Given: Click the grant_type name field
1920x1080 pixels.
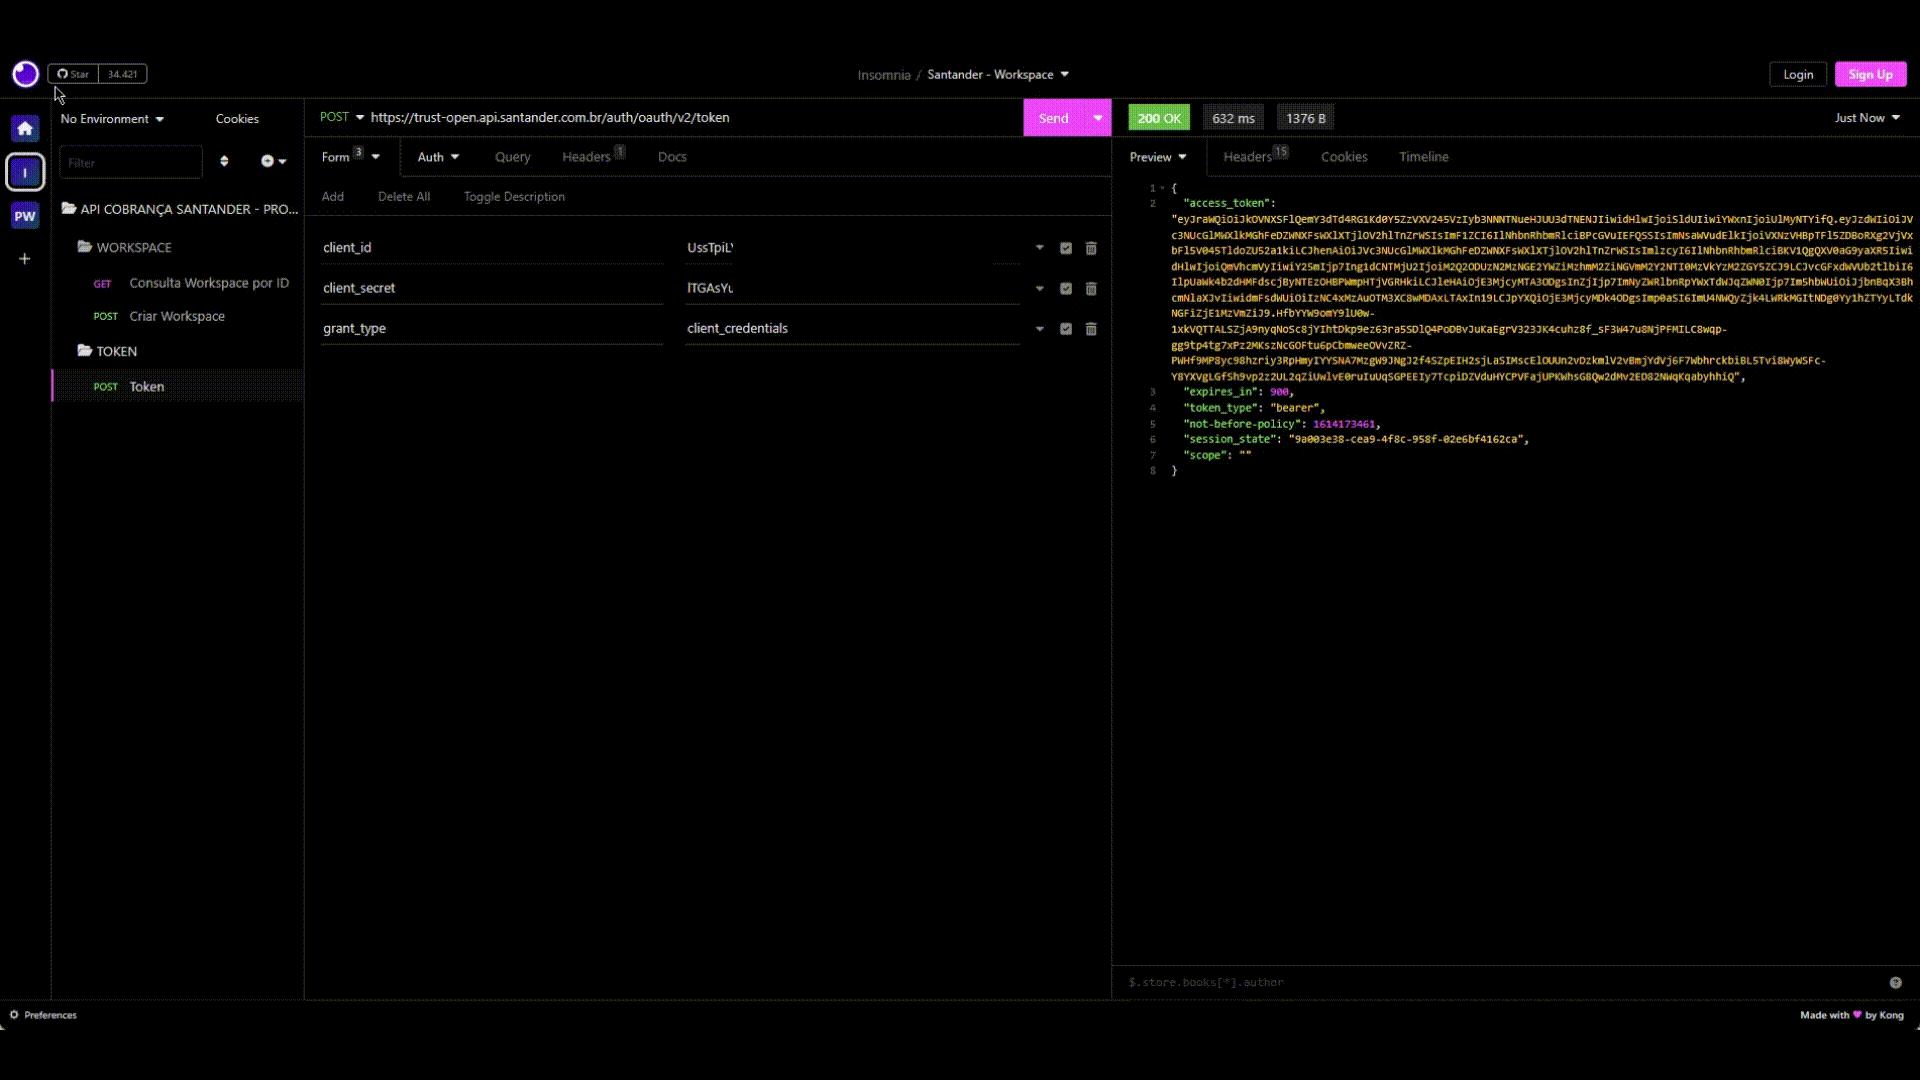Looking at the screenshot, I should [x=492, y=328].
